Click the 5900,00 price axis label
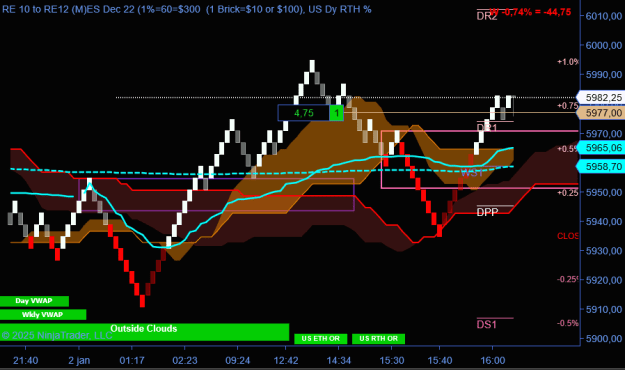 coord(604,339)
